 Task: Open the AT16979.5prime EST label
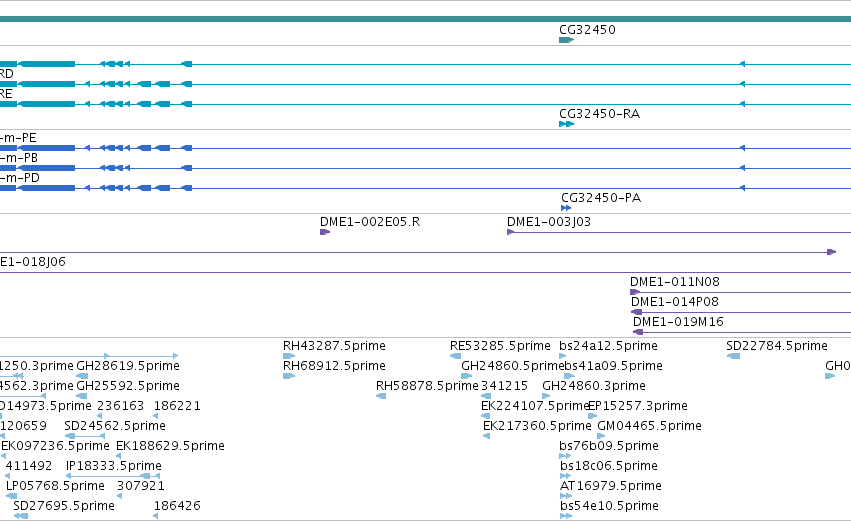point(611,487)
